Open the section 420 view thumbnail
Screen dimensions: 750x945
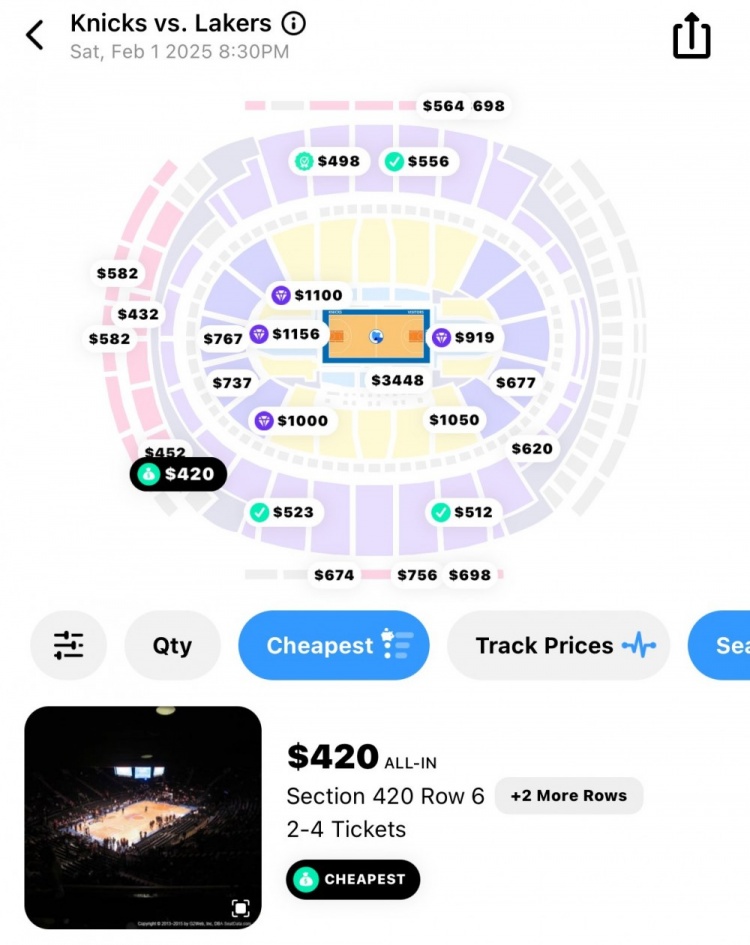click(x=143, y=817)
